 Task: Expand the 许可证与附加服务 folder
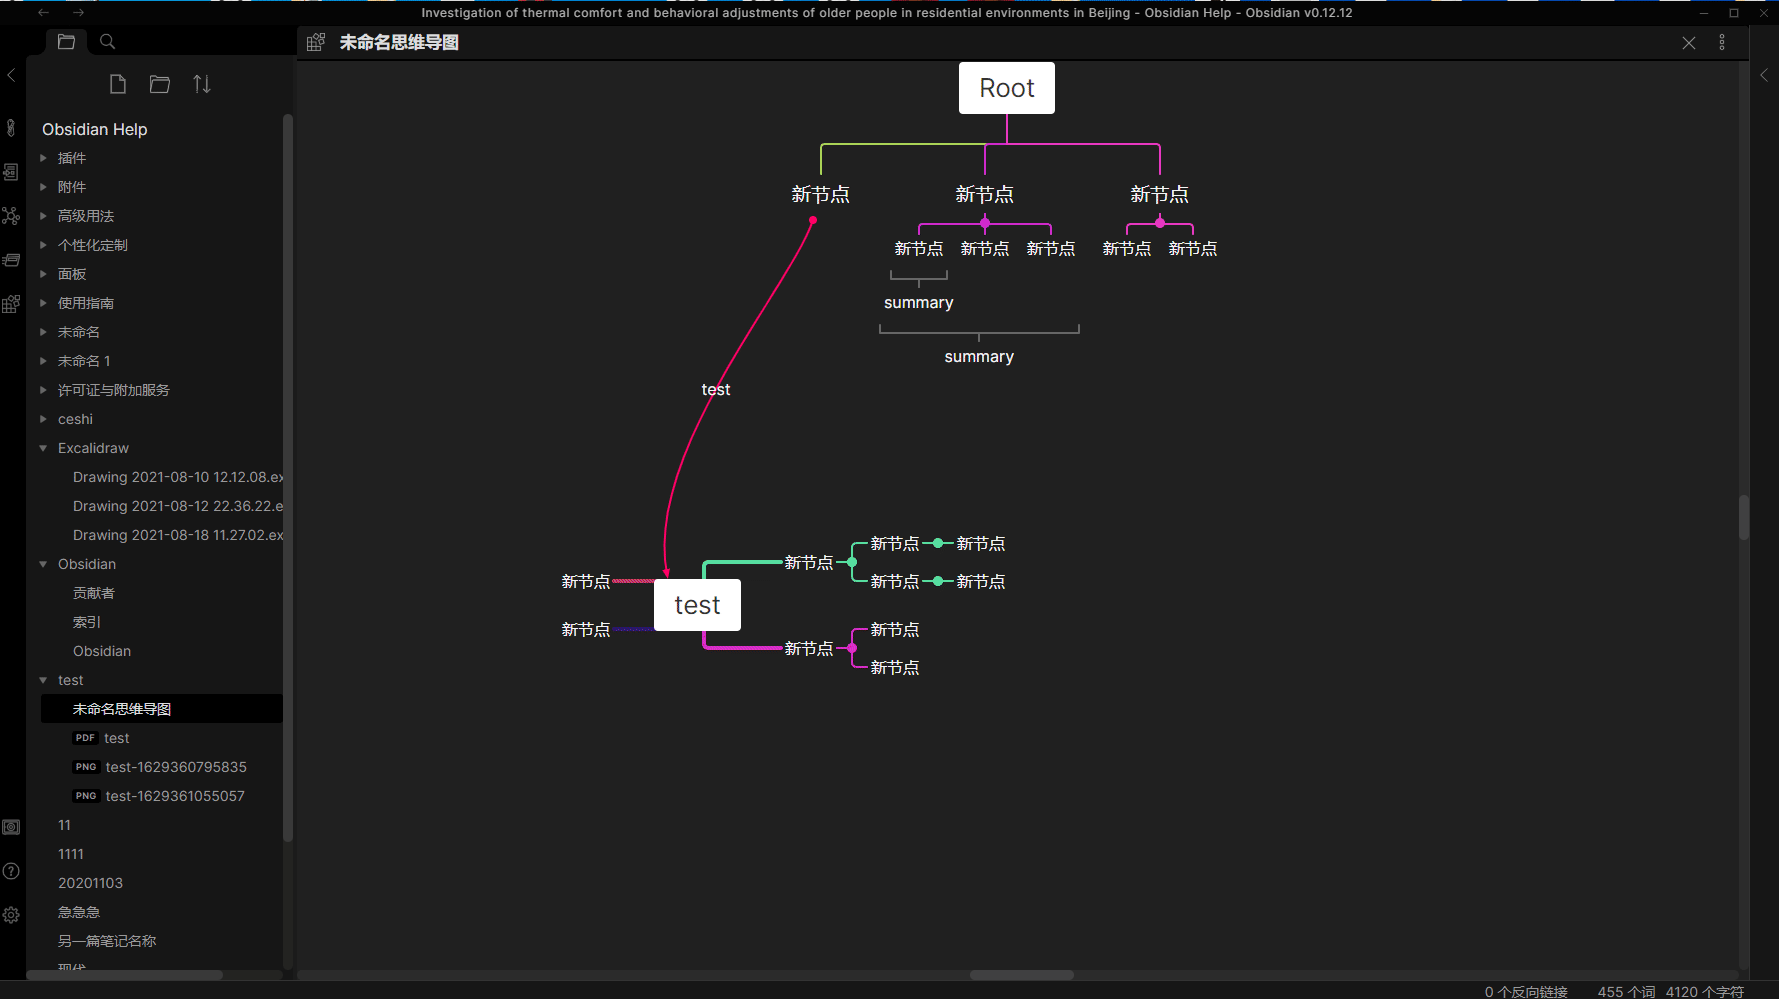(43, 390)
